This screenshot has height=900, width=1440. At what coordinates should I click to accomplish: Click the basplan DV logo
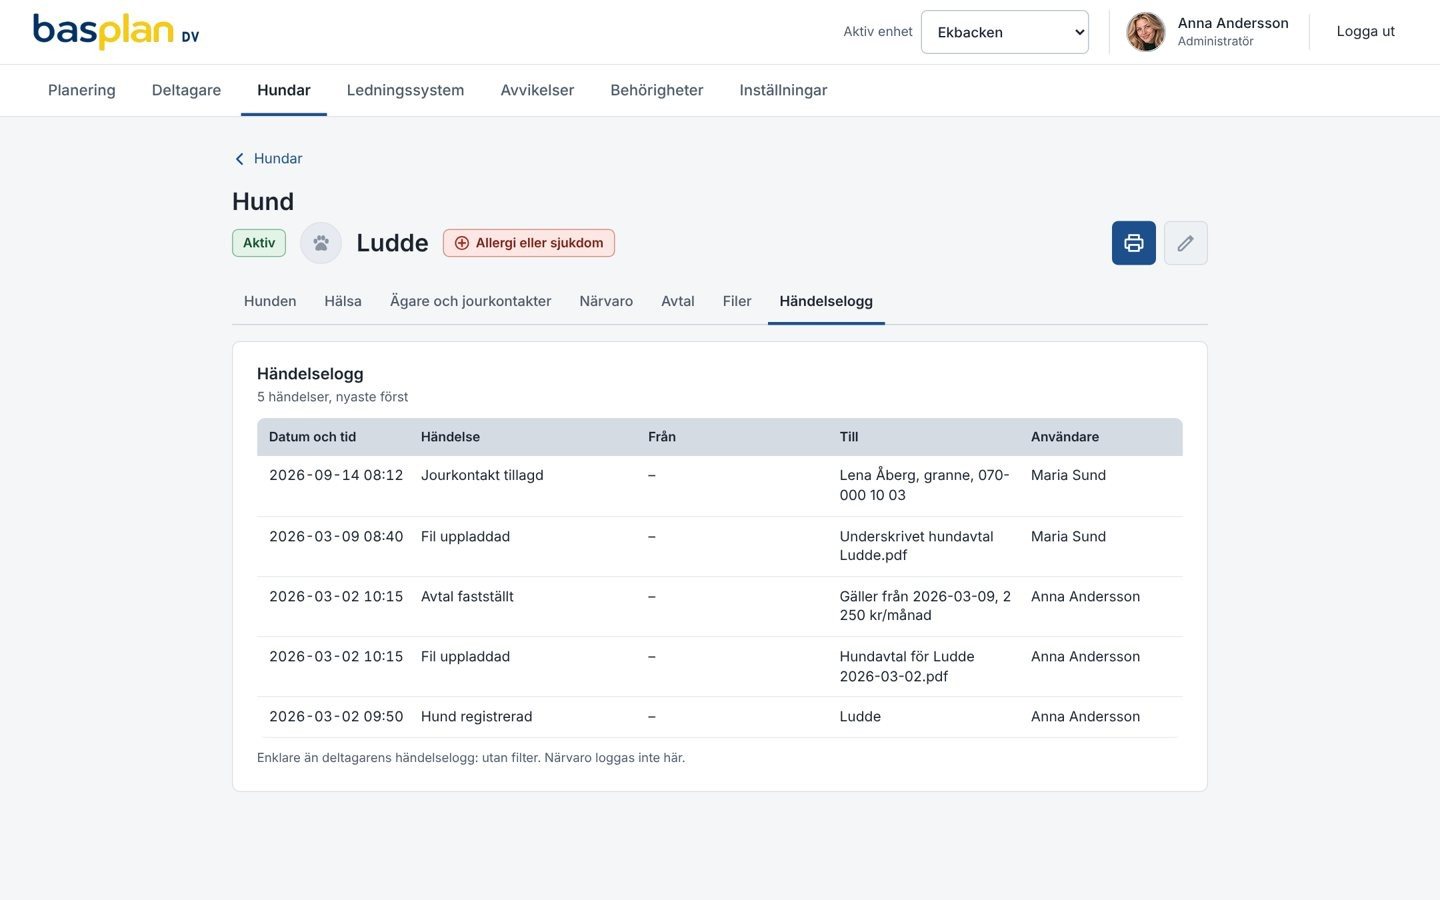point(116,32)
